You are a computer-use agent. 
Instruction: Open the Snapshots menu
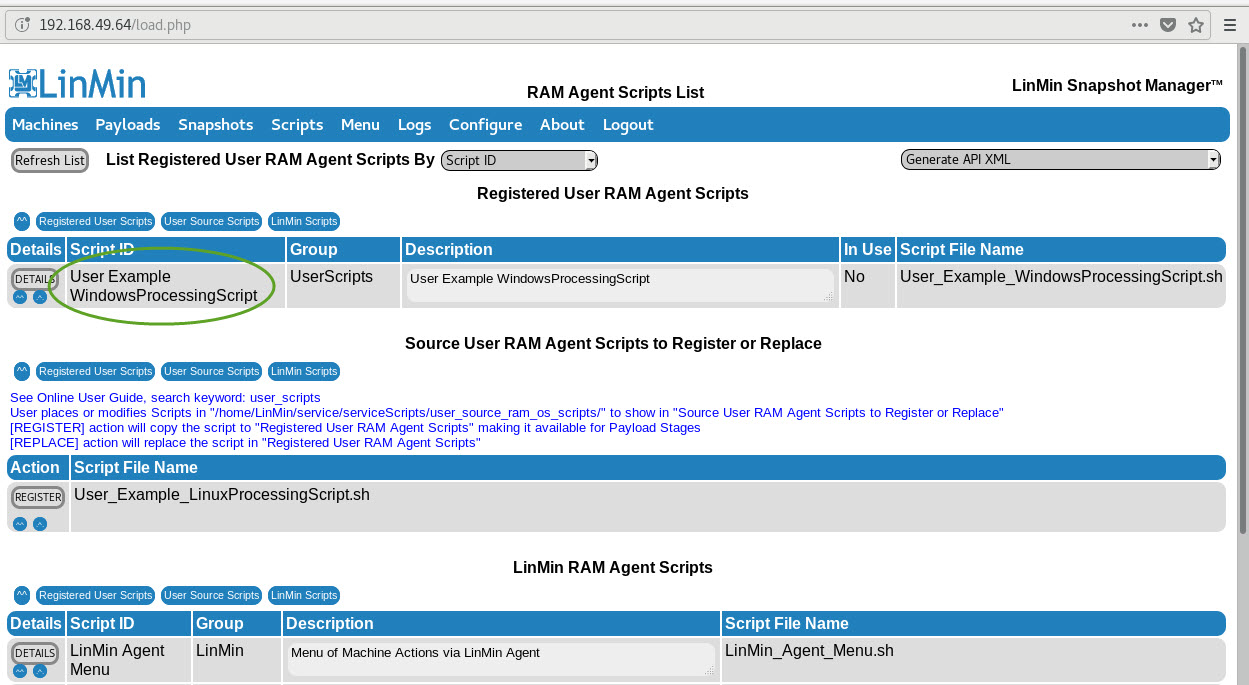(x=215, y=125)
